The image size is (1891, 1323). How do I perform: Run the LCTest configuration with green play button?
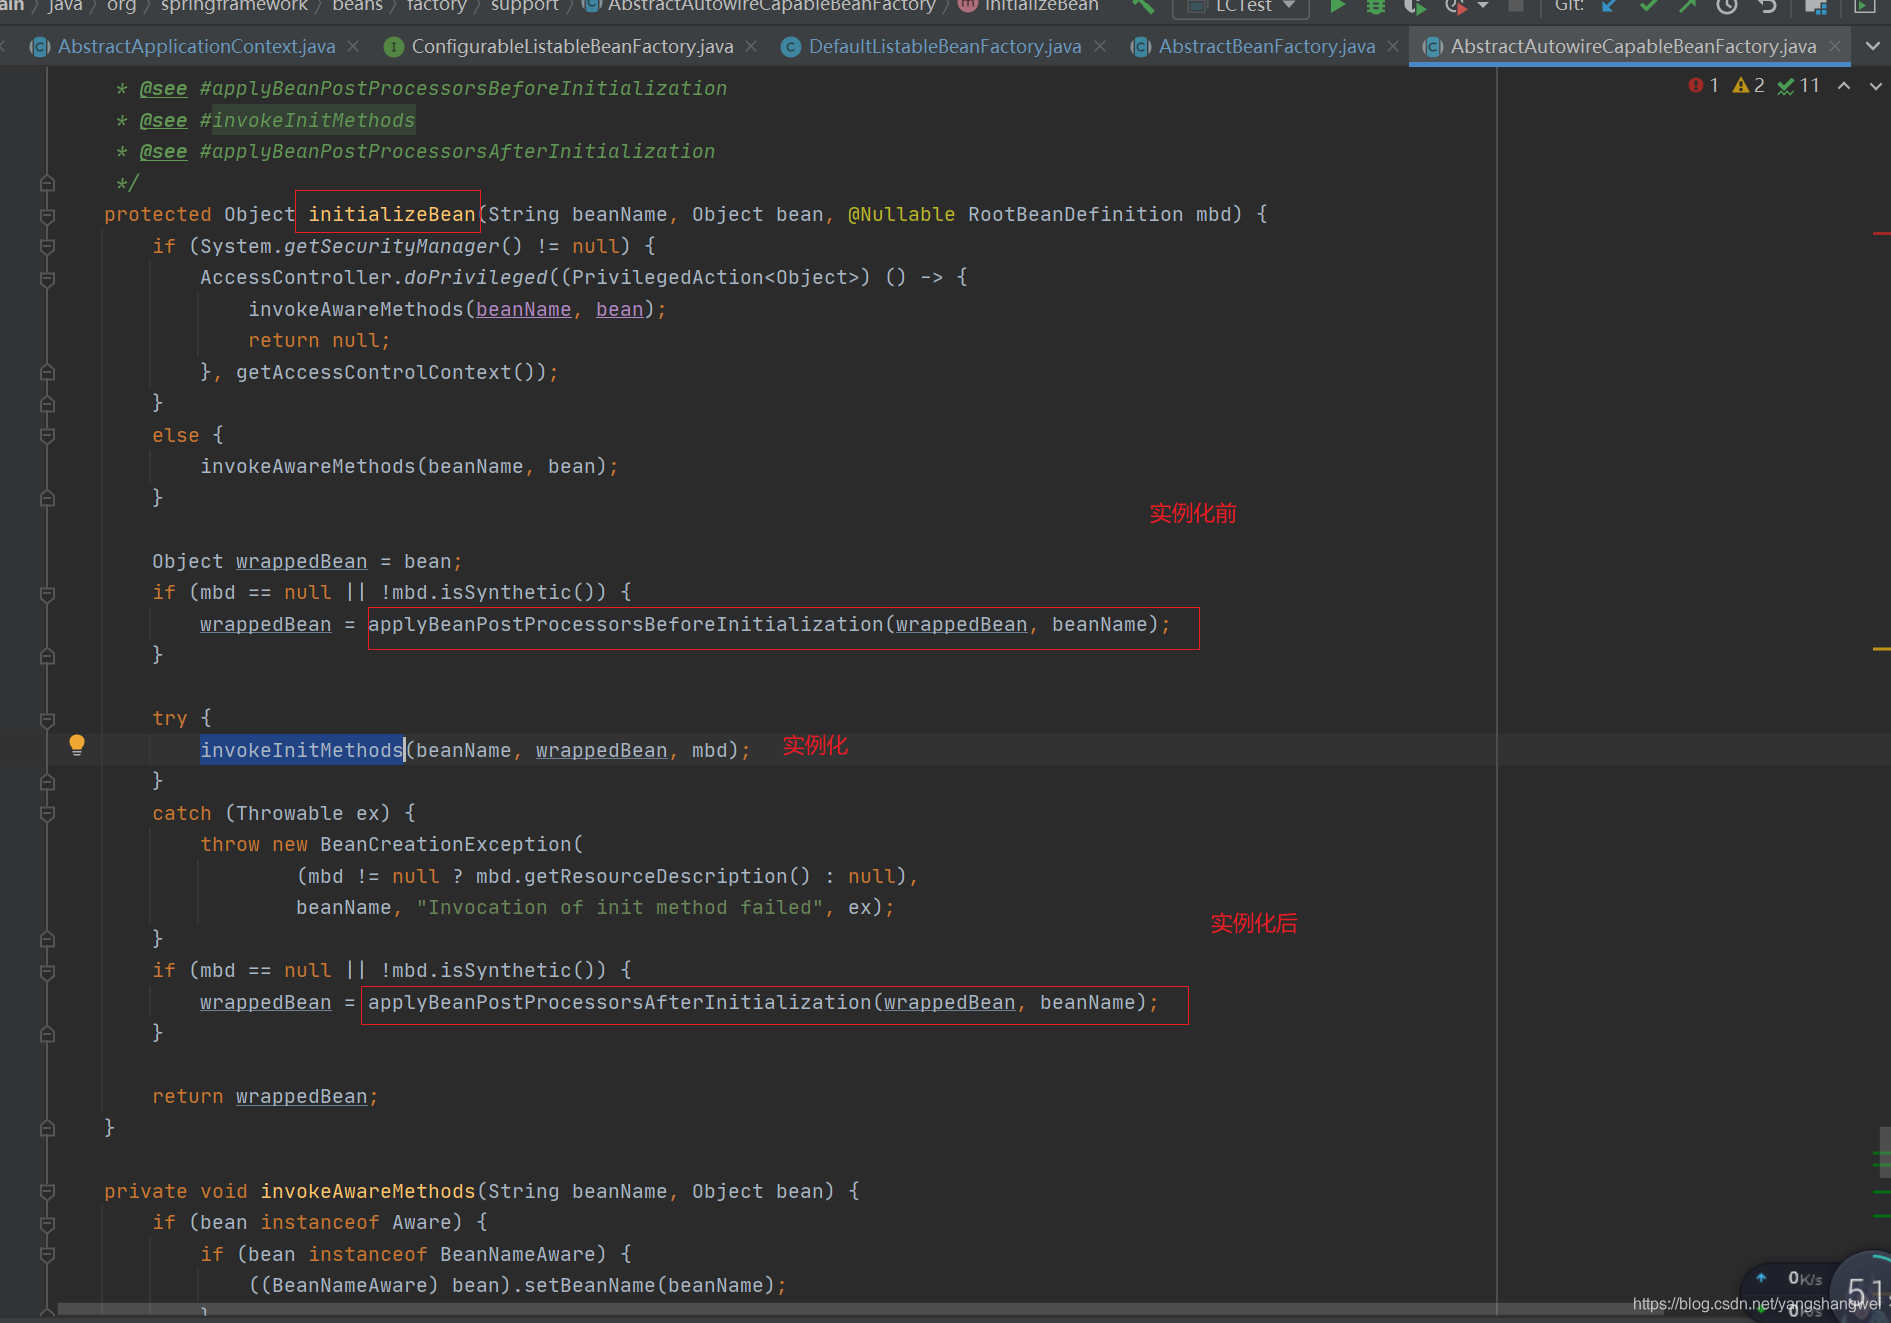coord(1337,6)
